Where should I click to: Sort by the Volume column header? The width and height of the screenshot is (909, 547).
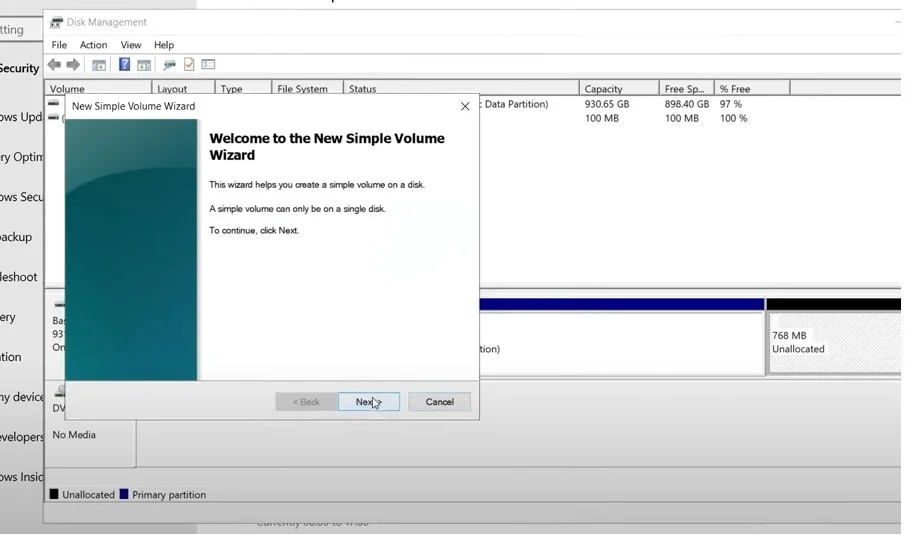click(x=98, y=89)
